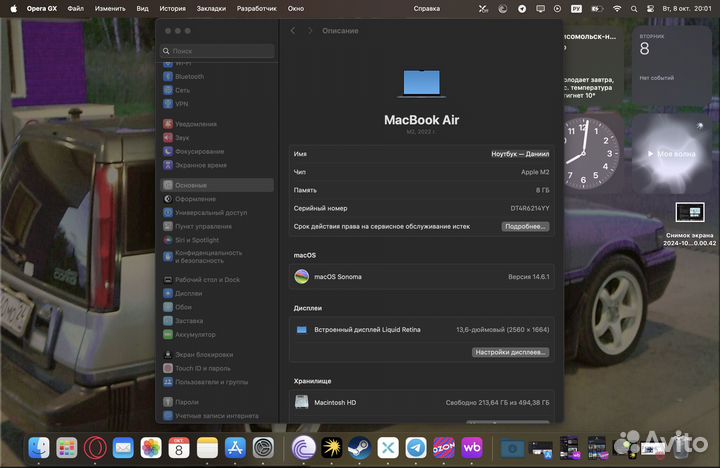Open Finder from the Dock
Screen dimensions: 720x468
[39, 448]
